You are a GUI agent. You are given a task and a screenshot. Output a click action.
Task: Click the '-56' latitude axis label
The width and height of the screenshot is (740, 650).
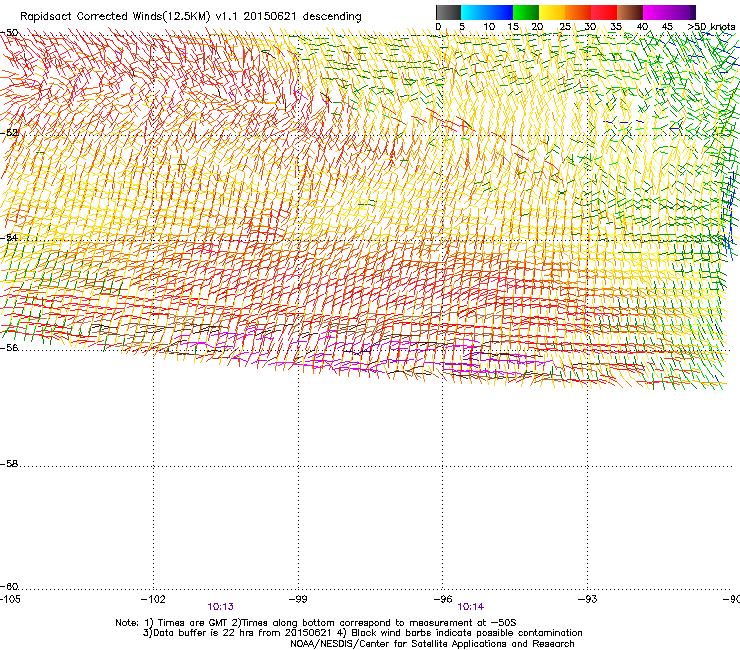(x=9, y=348)
